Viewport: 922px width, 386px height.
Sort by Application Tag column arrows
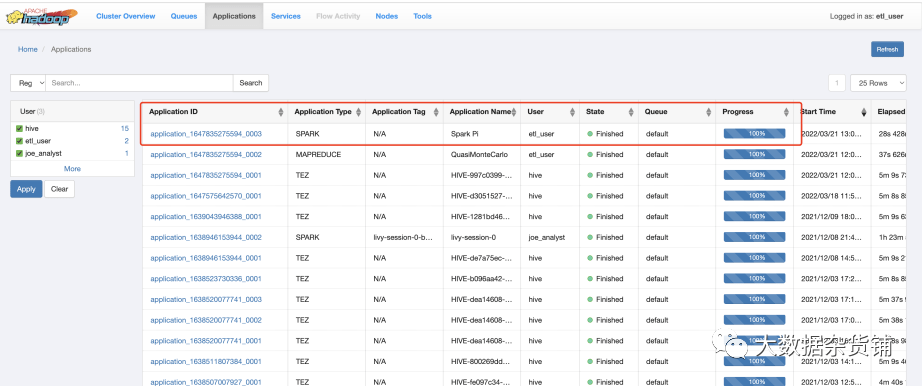pos(436,112)
